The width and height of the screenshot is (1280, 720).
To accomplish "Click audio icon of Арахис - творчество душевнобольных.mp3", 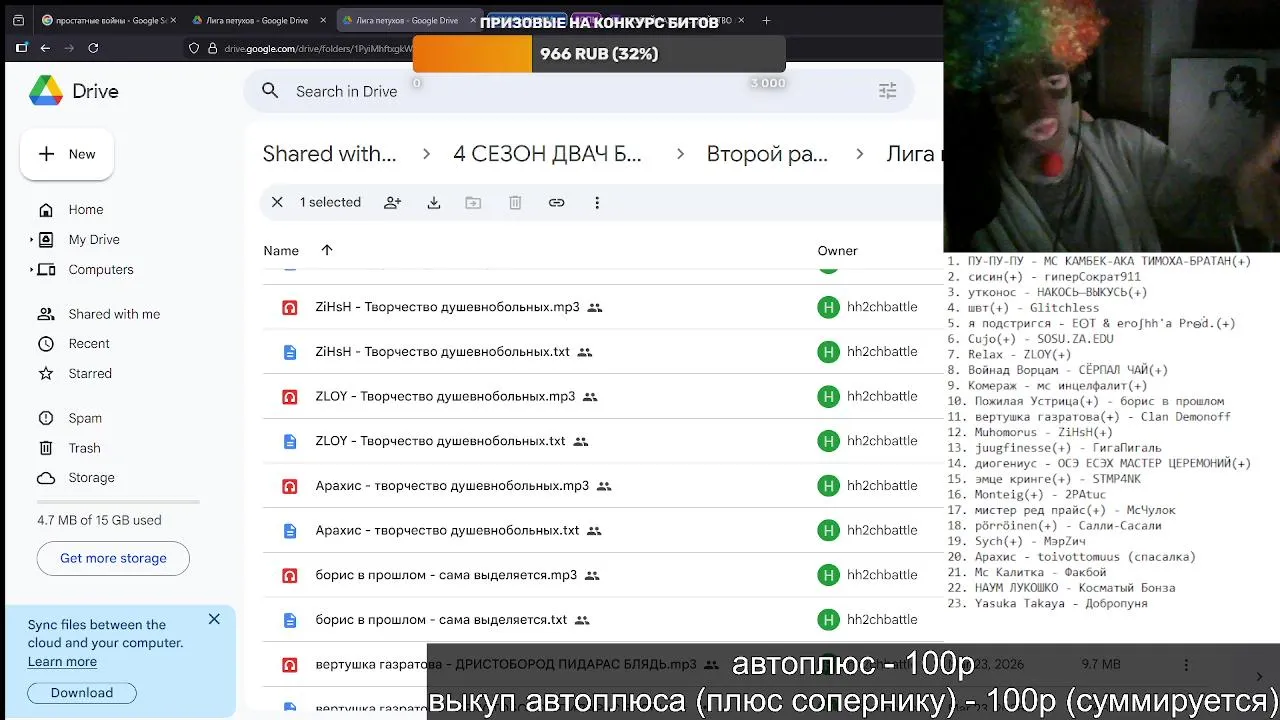I will click(x=290, y=486).
